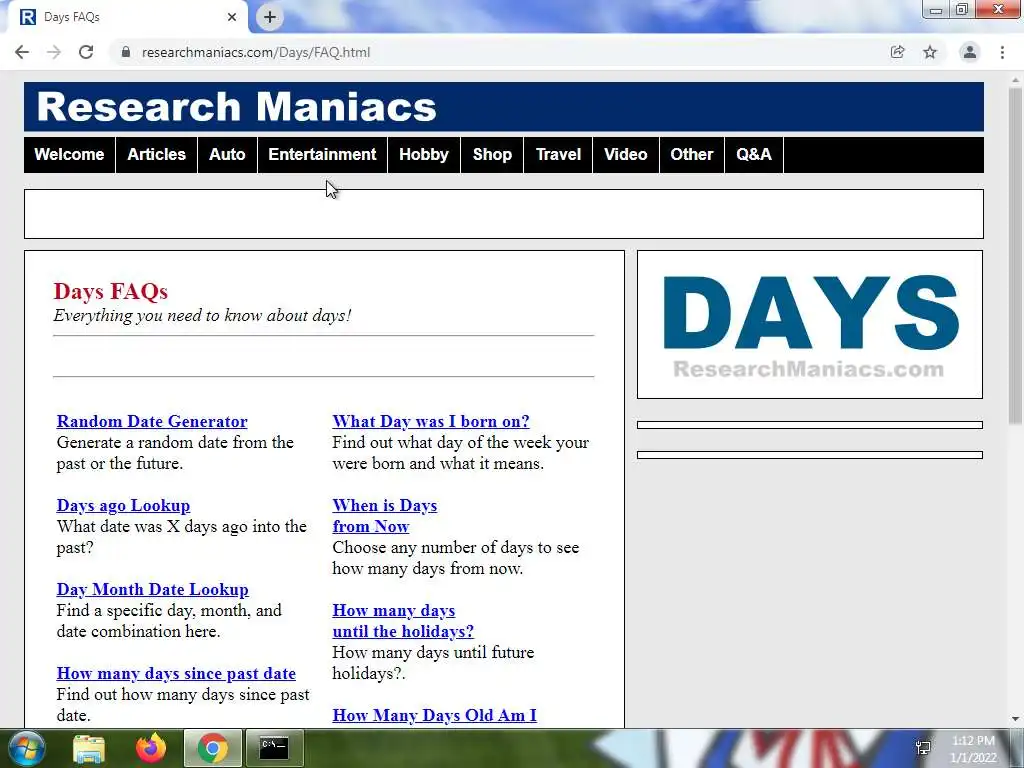1024x768 pixels.
Task: Click the network tray icon
Action: pos(923,748)
